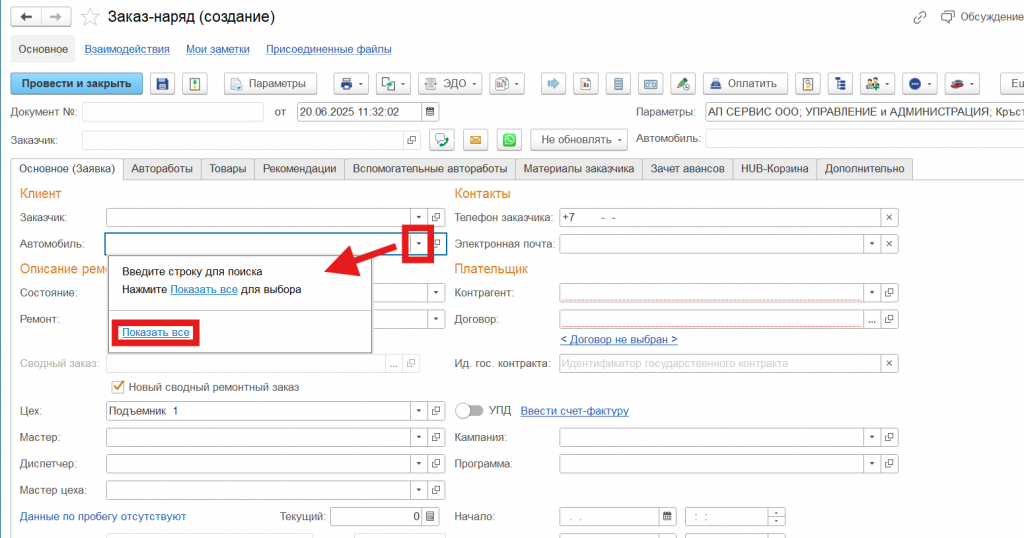Open the print icon menu
The image size is (1024, 538).
point(351,83)
